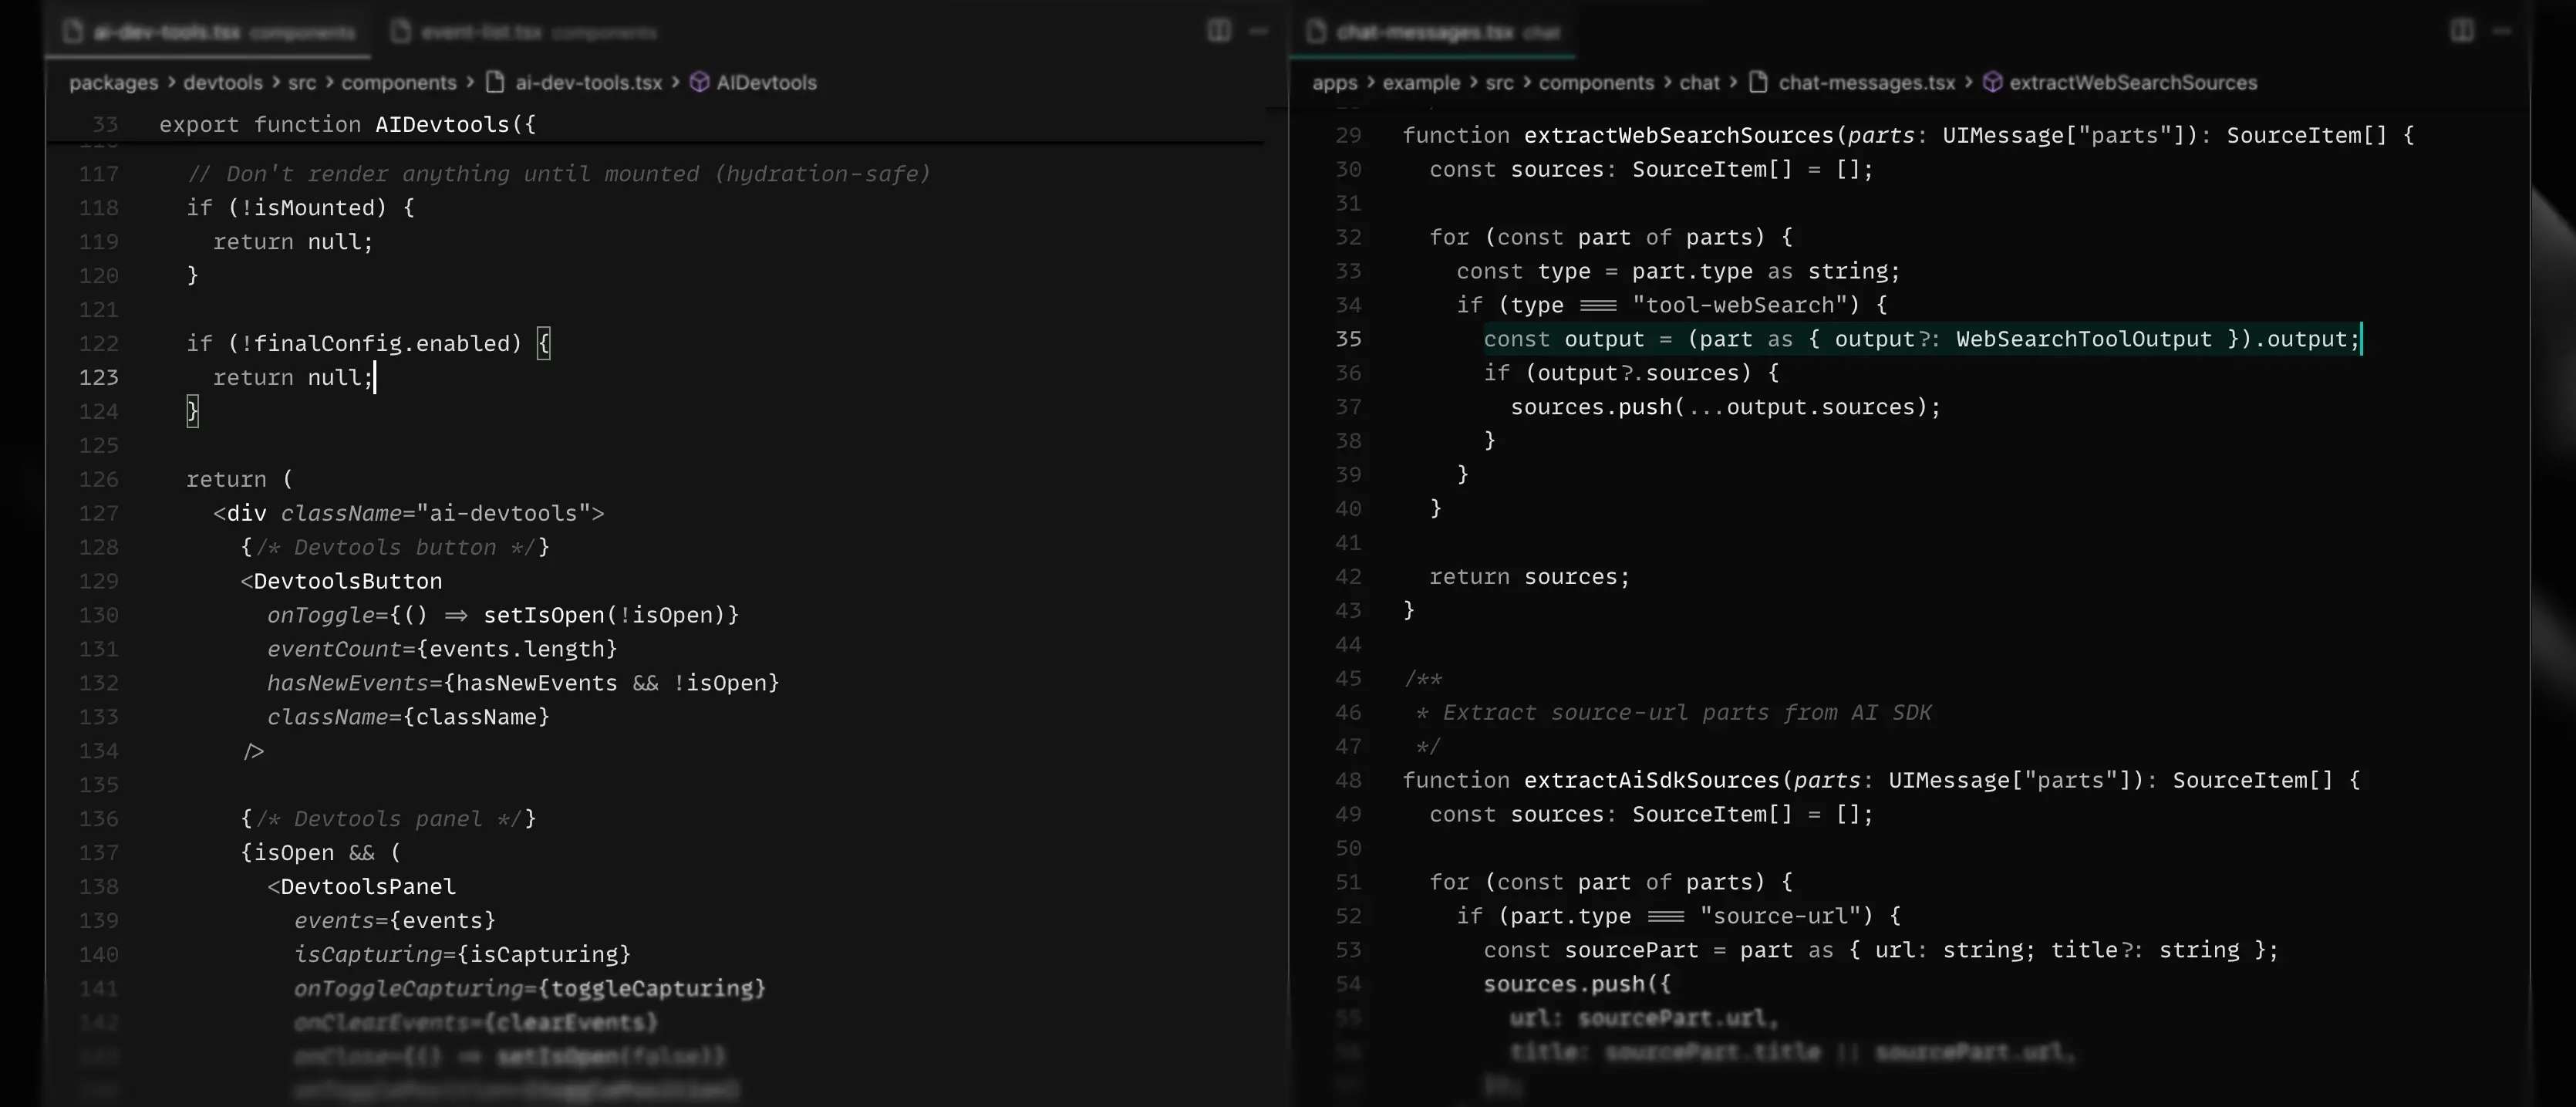Image resolution: width=2576 pixels, height=1107 pixels.
Task: Click line number 122 in left gutter
Action: pyautogui.click(x=99, y=344)
